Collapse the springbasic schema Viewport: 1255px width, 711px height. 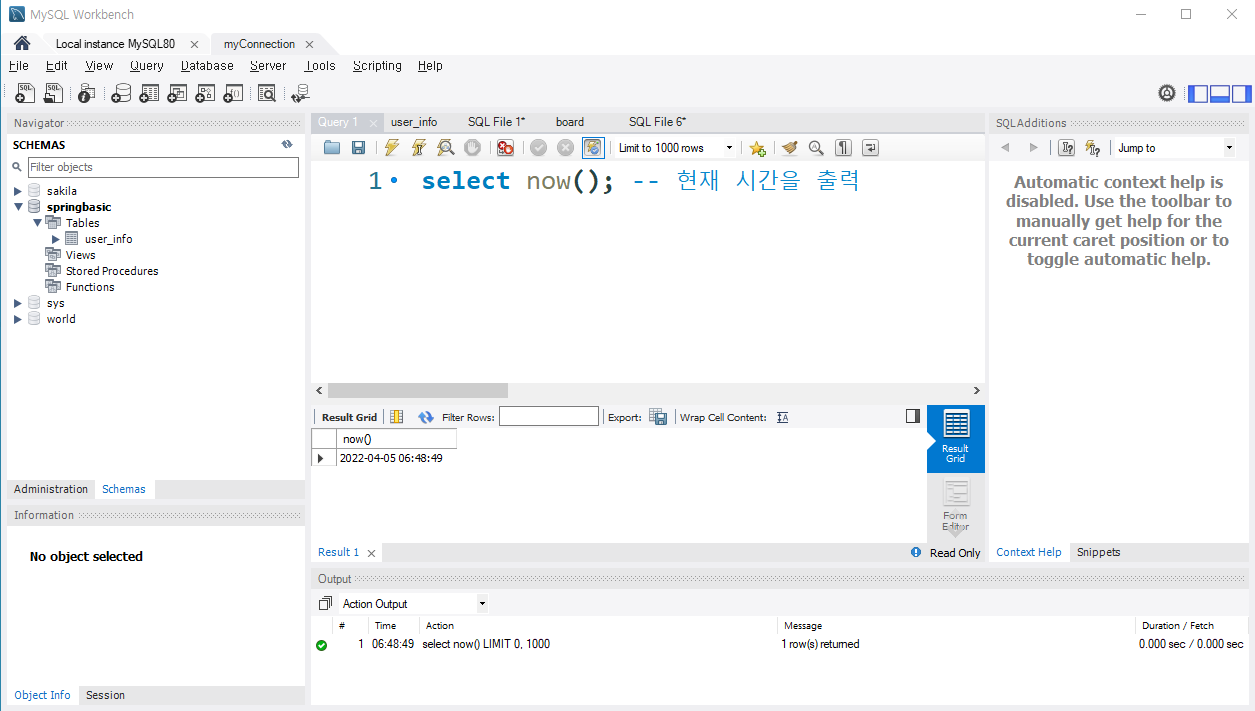[x=18, y=207]
